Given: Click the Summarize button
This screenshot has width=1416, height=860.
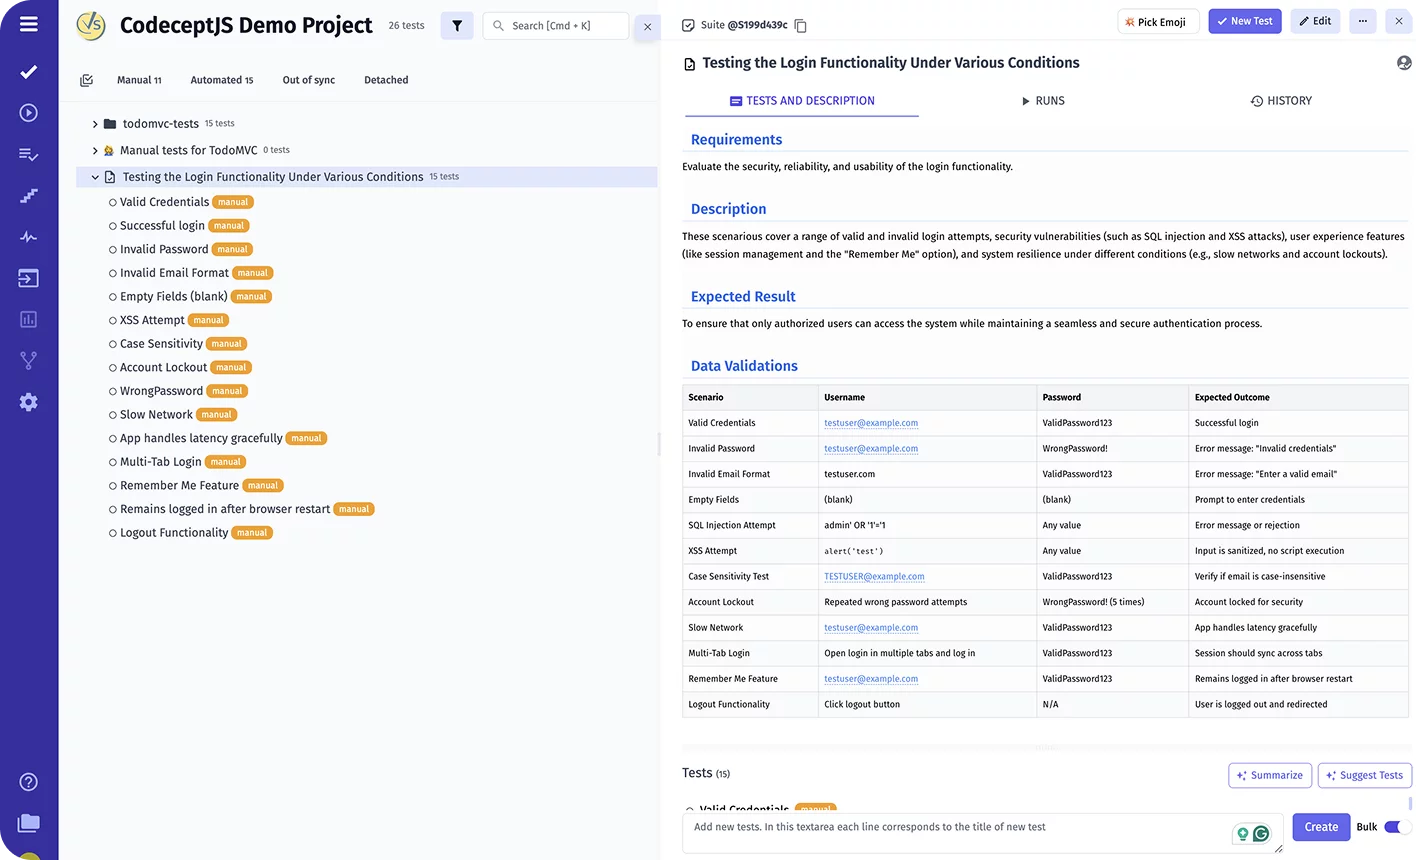Looking at the screenshot, I should 1270,775.
